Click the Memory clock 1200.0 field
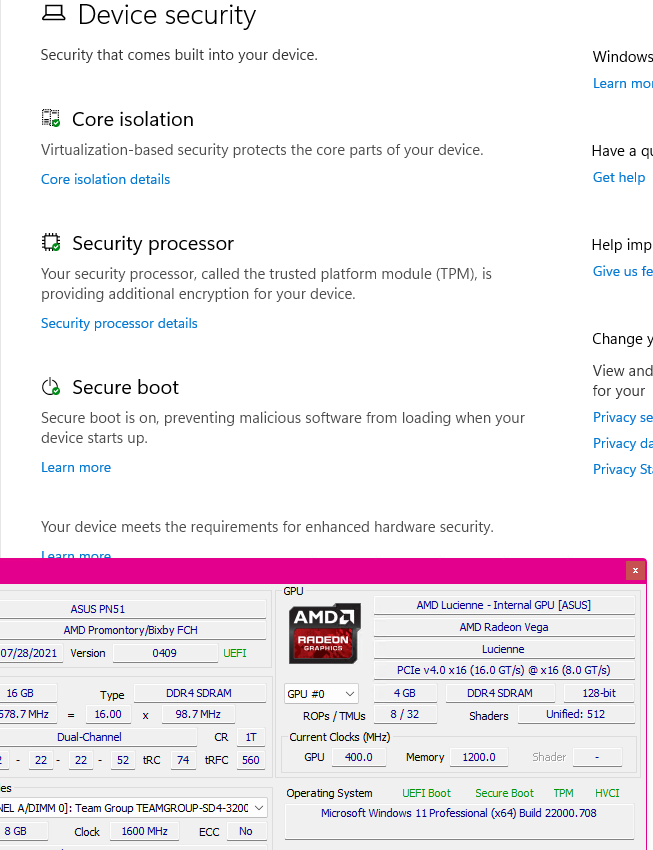This screenshot has width=653, height=850. click(478, 757)
